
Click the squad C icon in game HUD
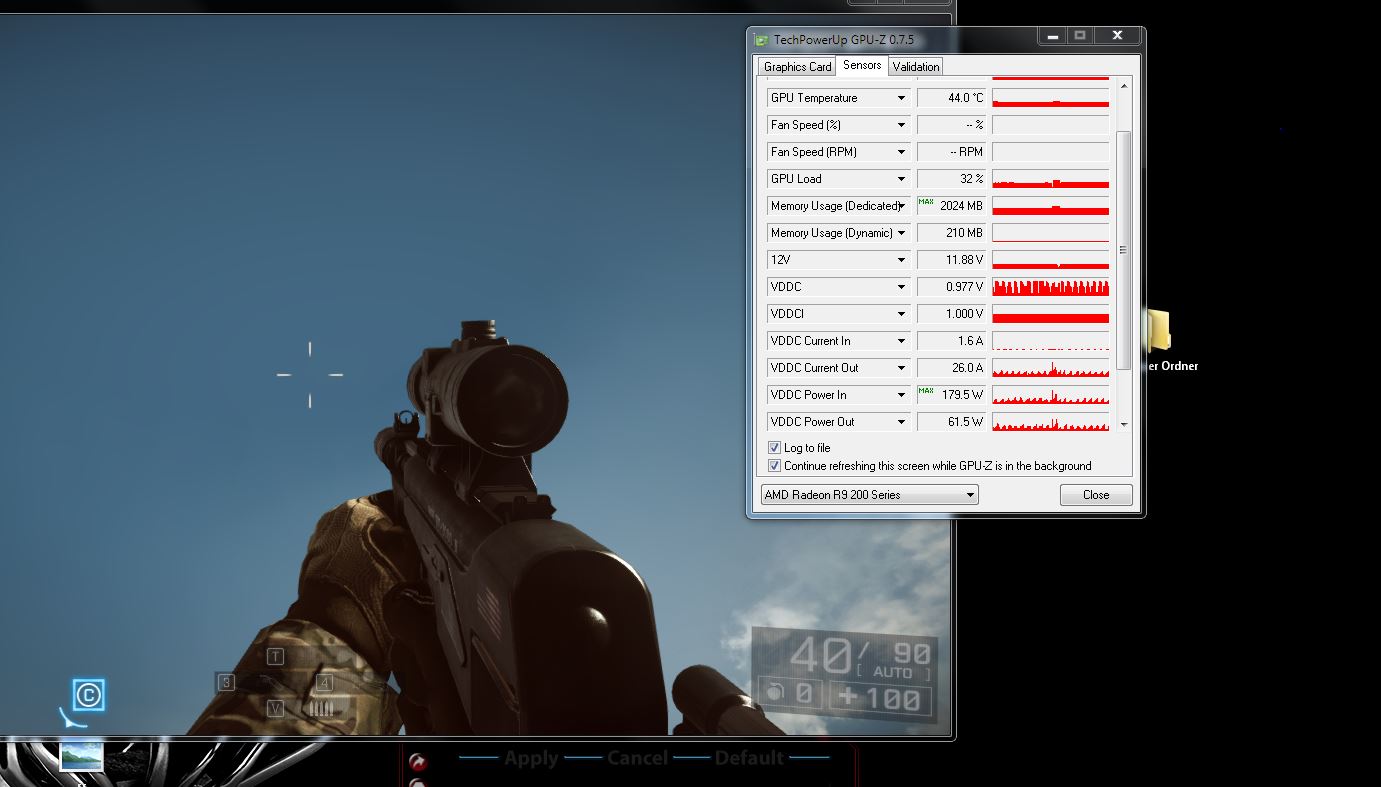88,694
